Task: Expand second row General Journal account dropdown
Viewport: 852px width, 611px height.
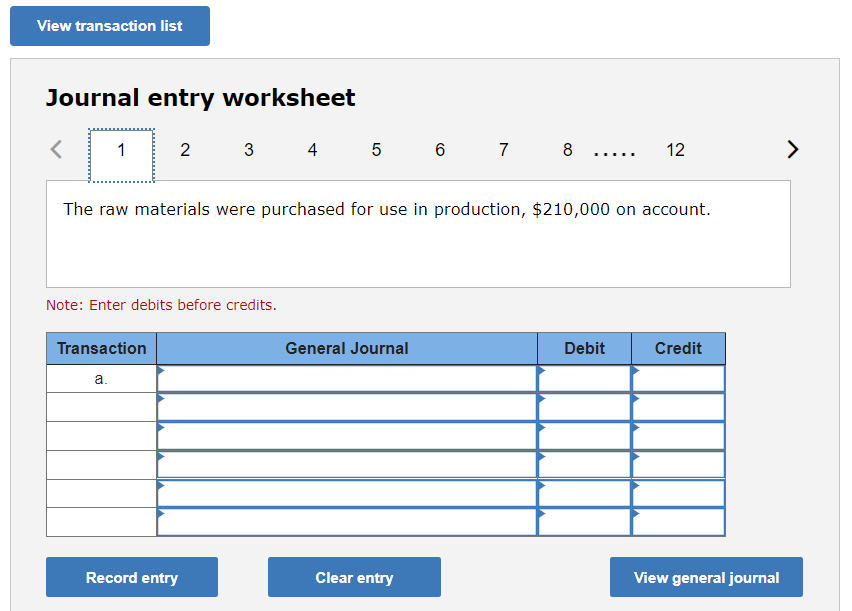Action: pyautogui.click(x=346, y=407)
